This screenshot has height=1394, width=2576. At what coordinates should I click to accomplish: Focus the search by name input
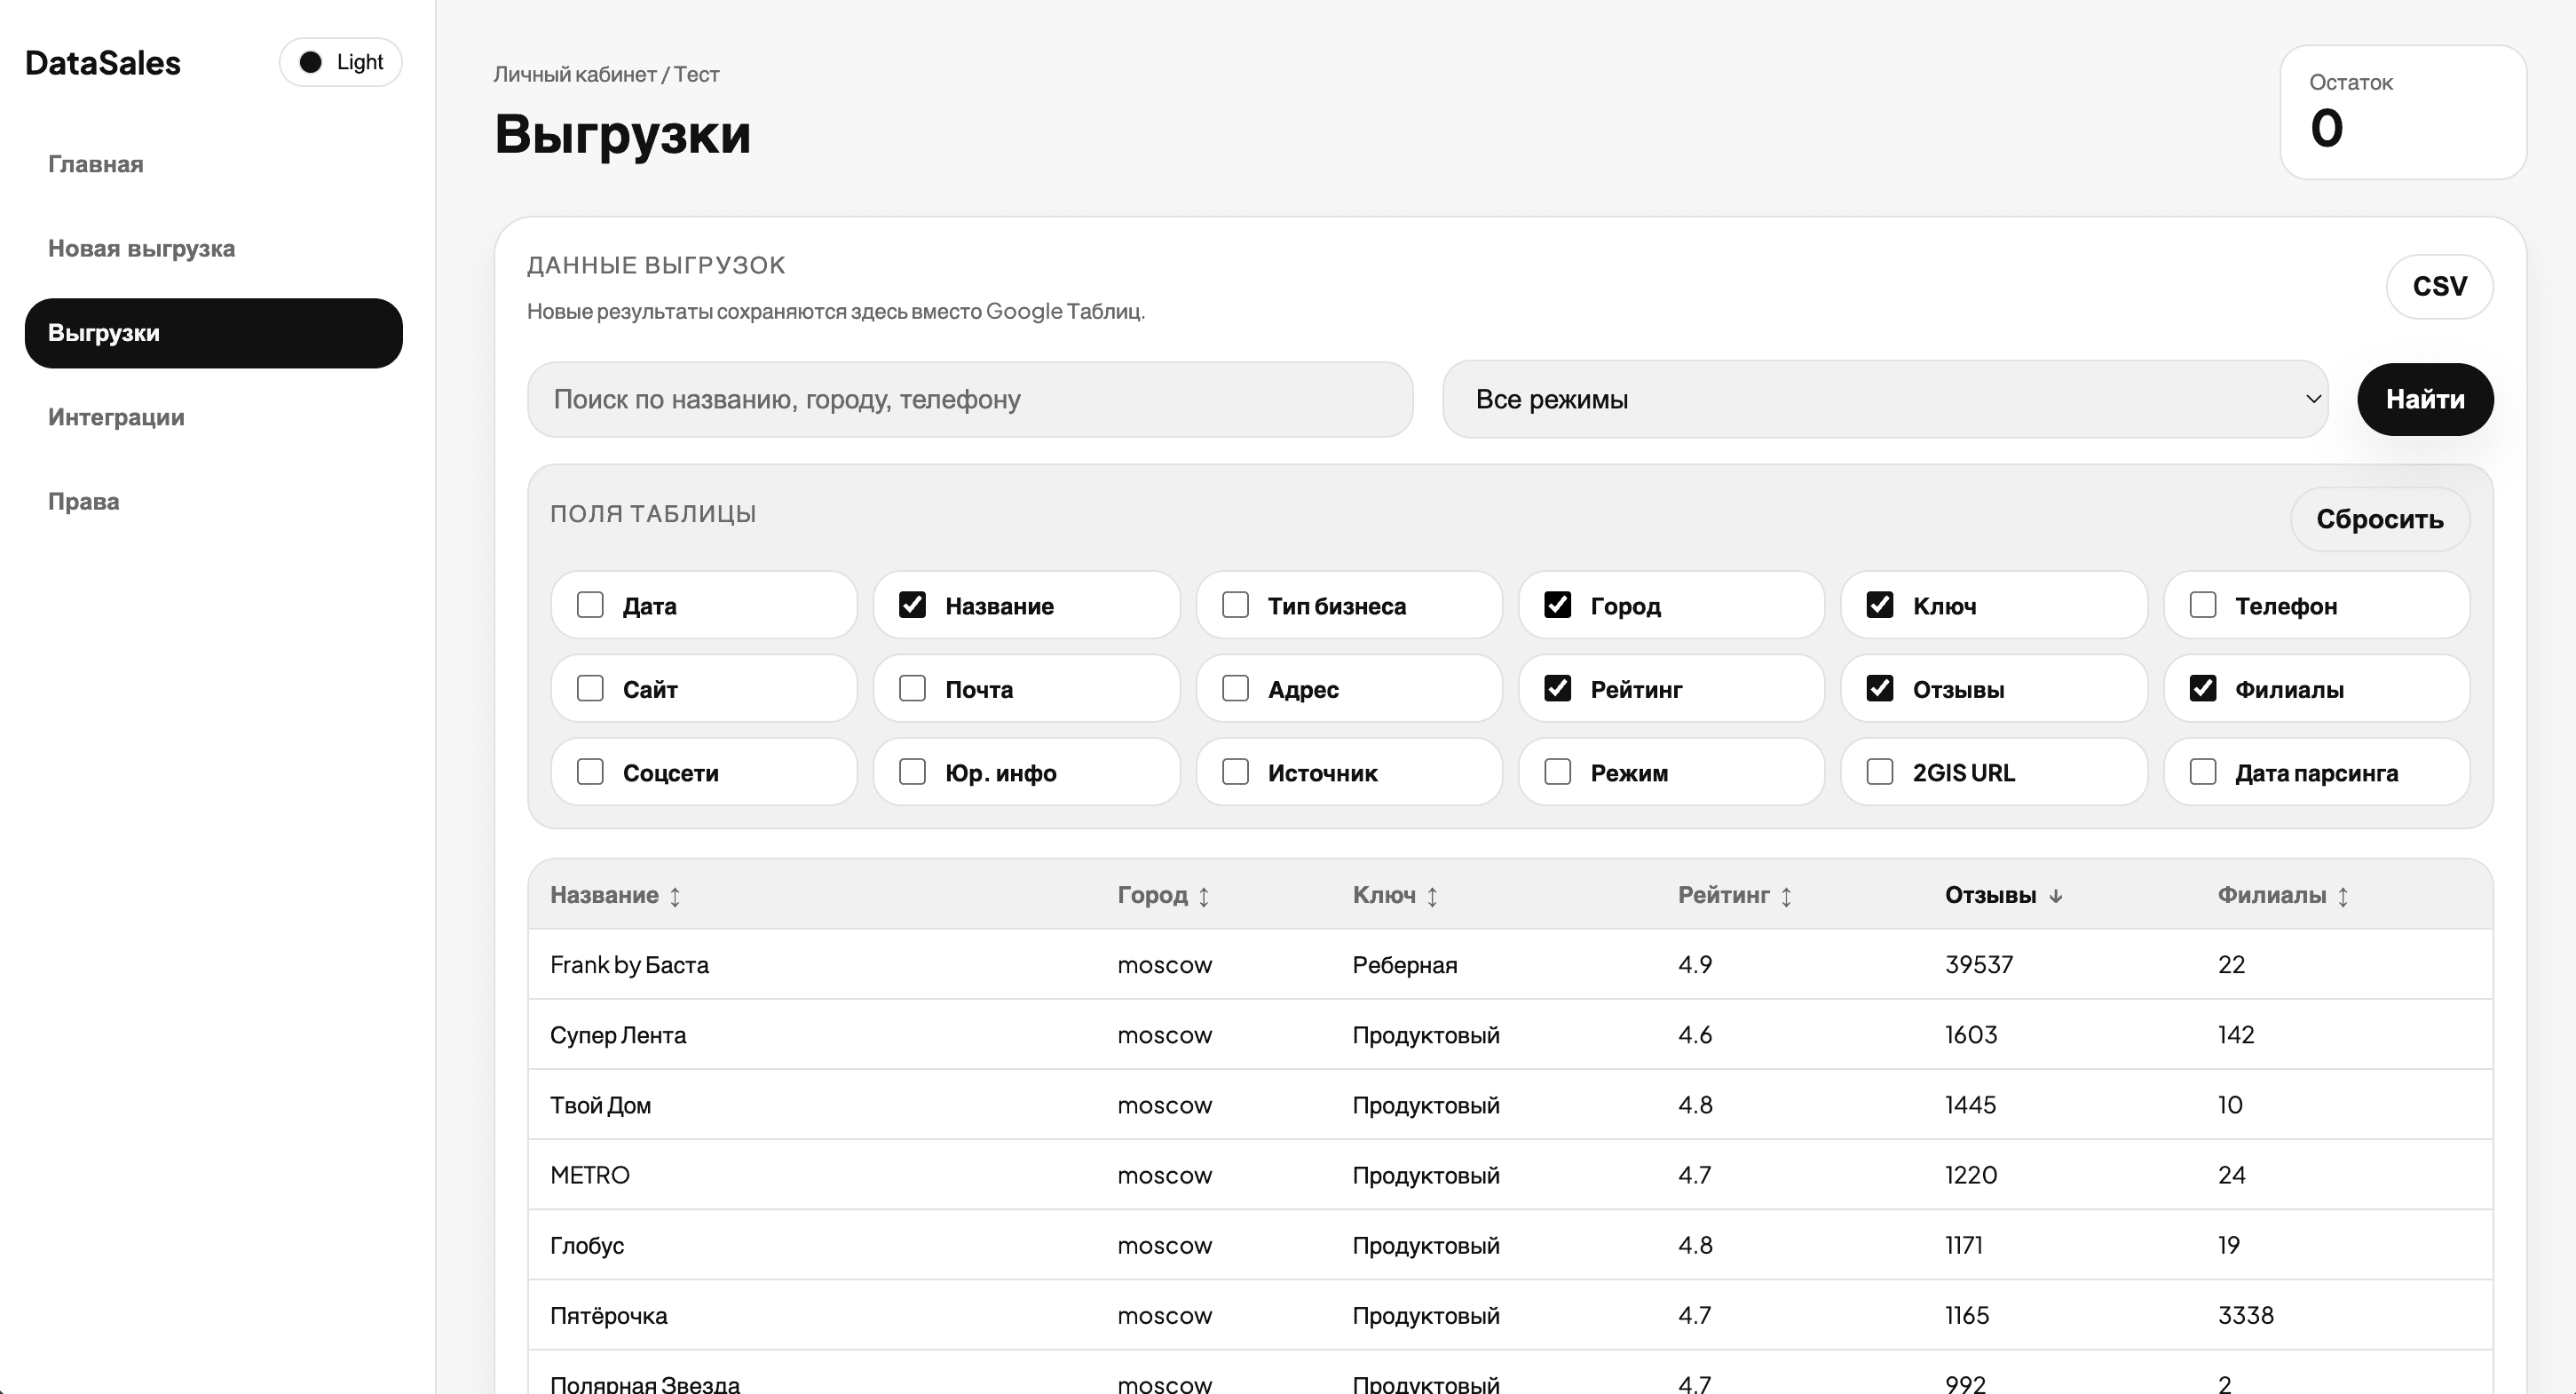coord(970,399)
